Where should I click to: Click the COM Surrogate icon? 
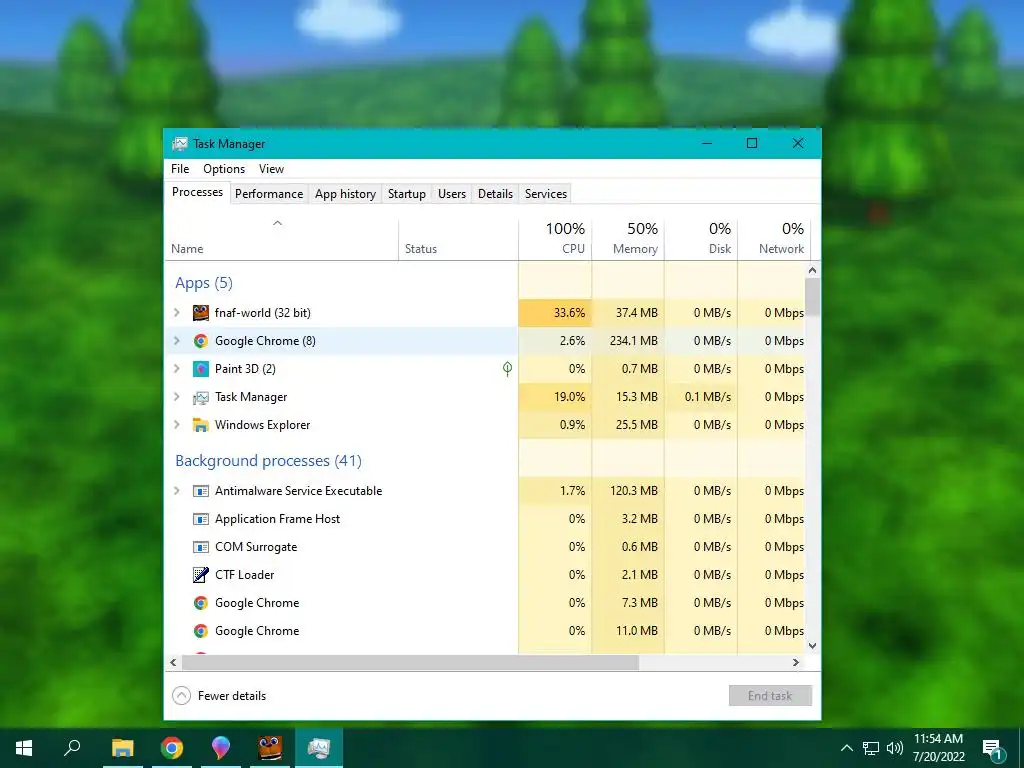(x=200, y=547)
